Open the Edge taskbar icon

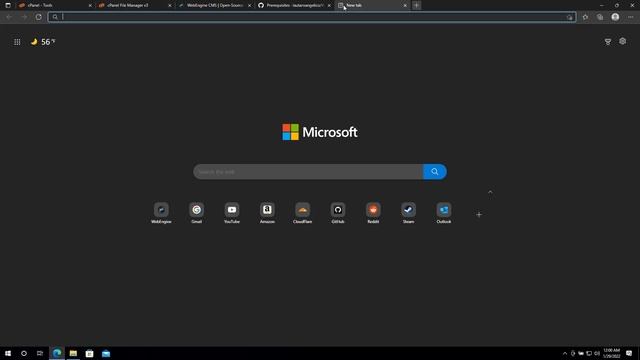(x=57, y=353)
